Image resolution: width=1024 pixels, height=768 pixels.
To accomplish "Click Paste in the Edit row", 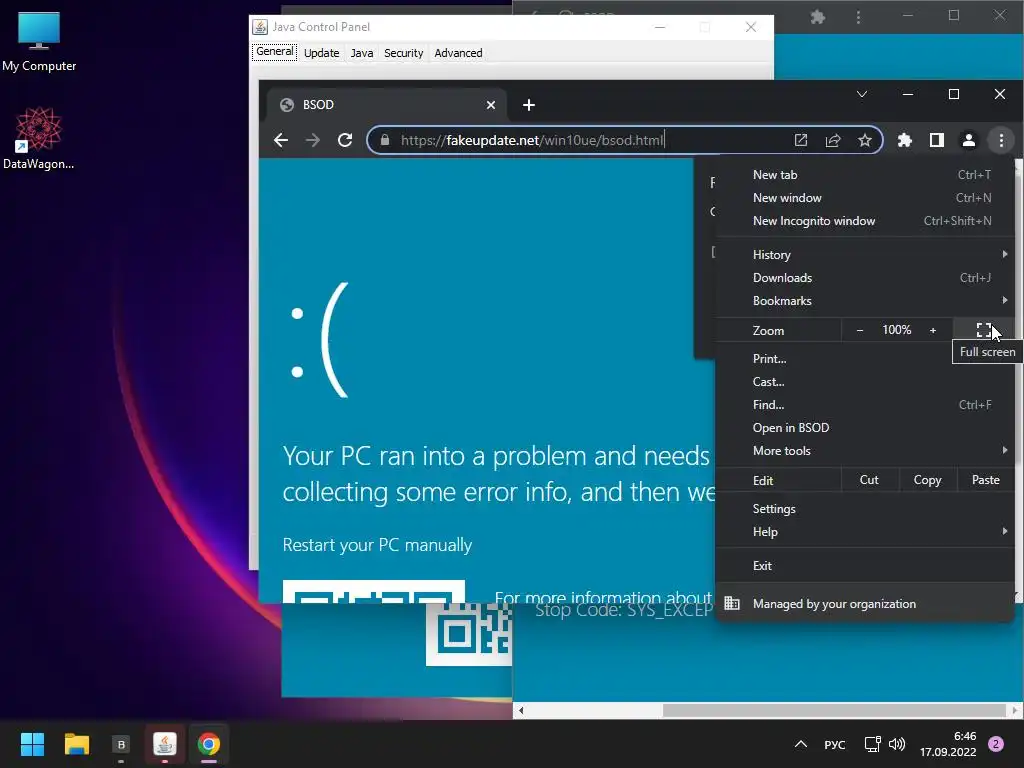I will click(x=985, y=480).
